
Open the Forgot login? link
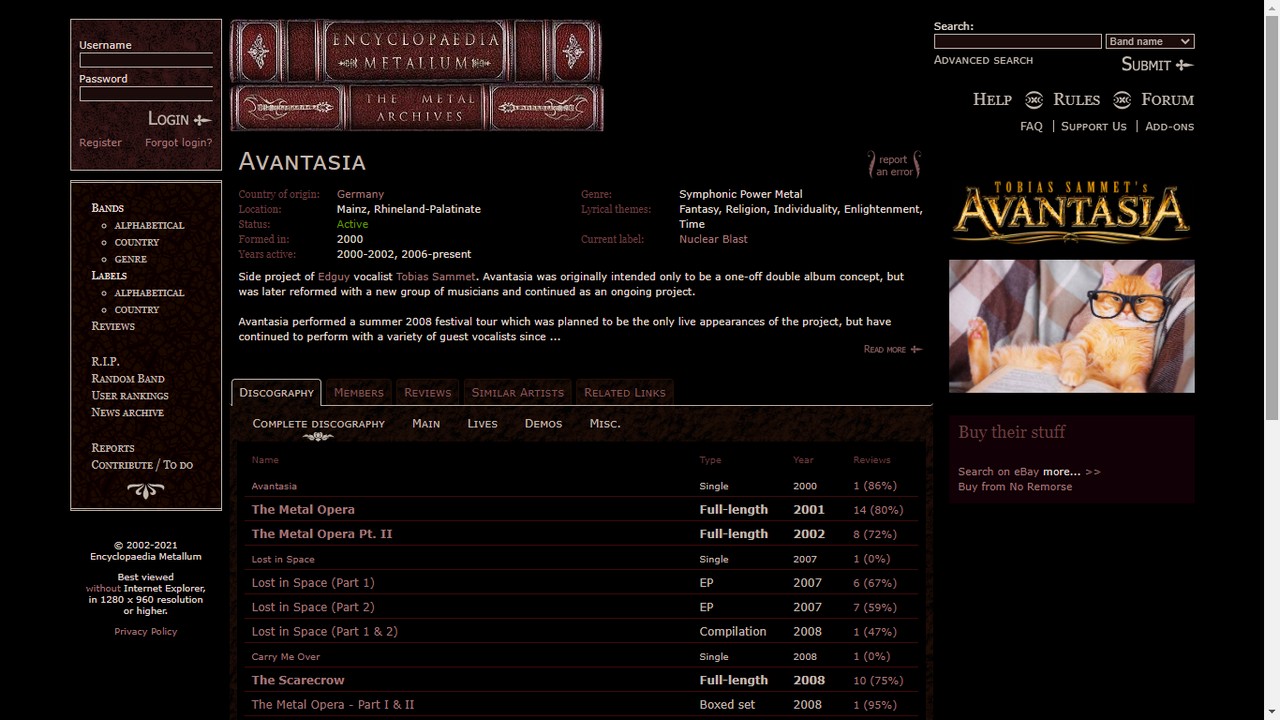178,143
